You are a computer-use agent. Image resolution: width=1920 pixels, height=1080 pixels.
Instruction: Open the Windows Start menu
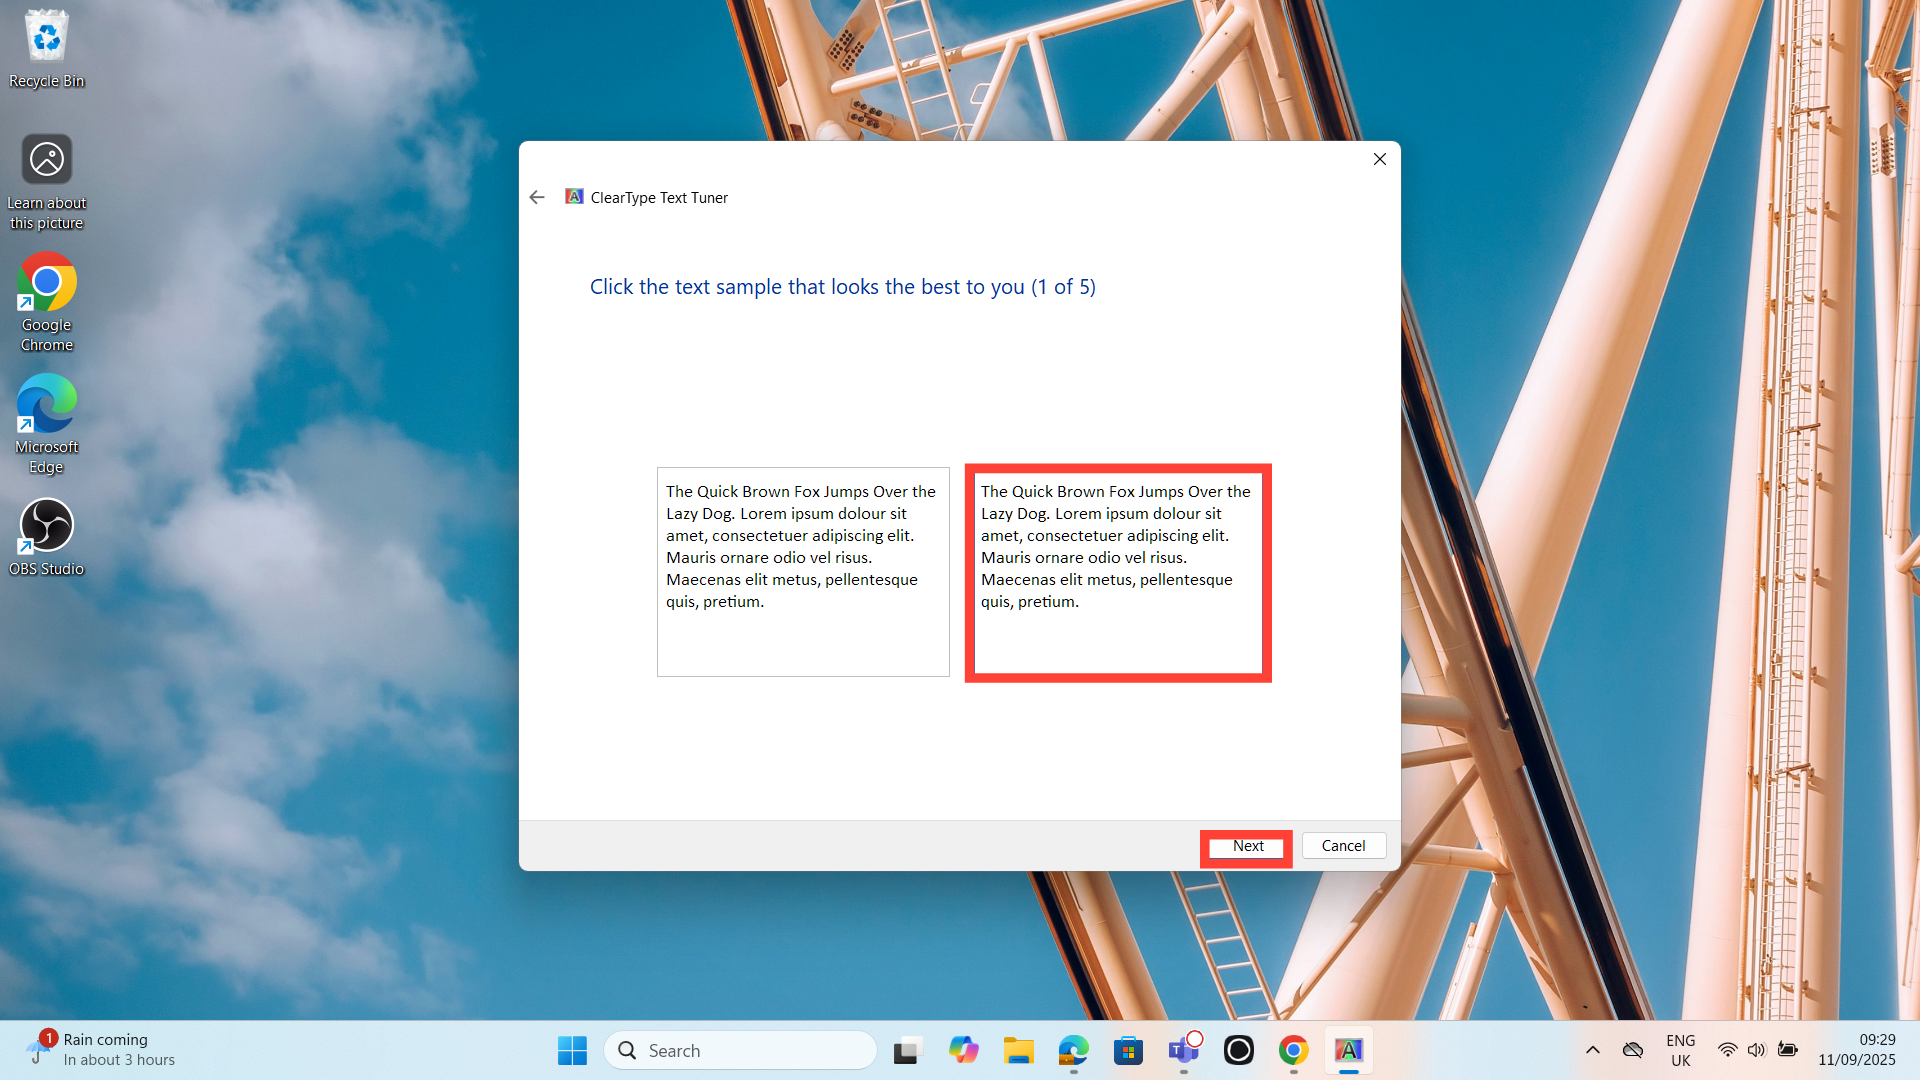[x=572, y=1050]
